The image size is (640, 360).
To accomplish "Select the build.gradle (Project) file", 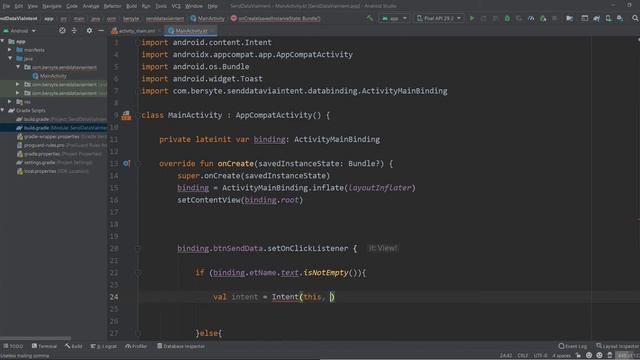I will 61,119.
